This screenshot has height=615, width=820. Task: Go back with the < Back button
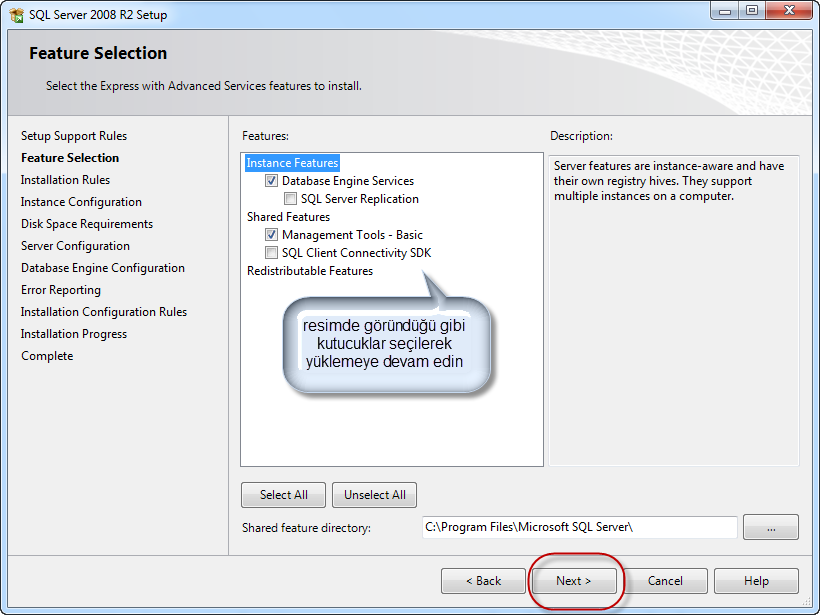(x=483, y=581)
